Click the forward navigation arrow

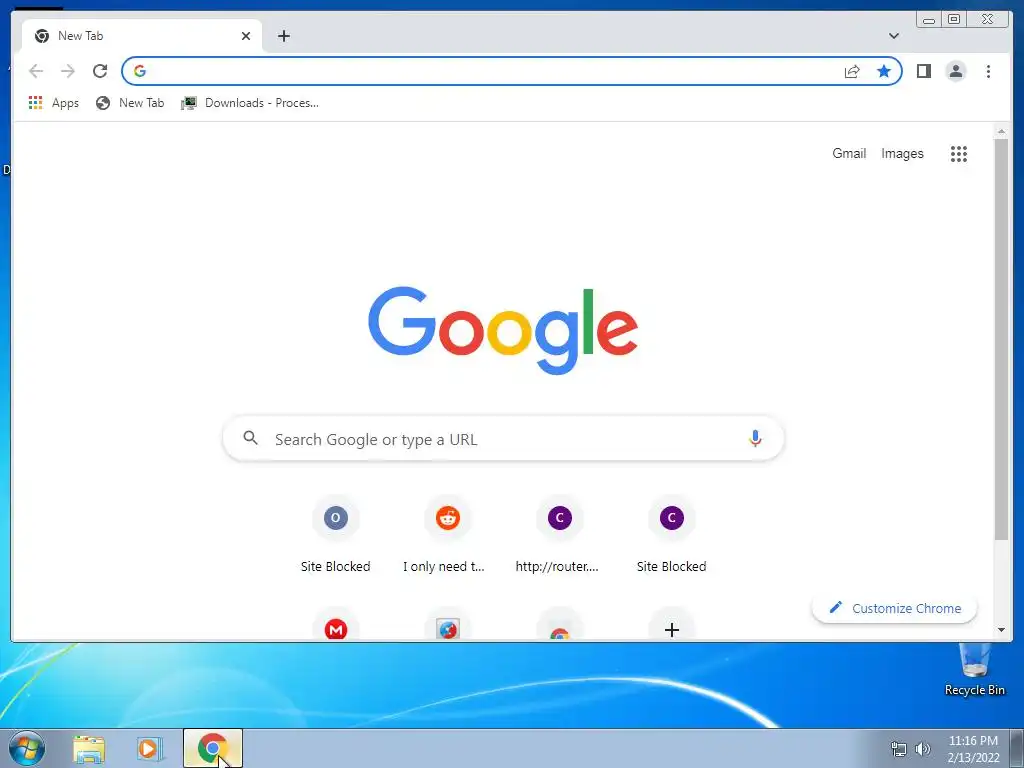click(68, 71)
